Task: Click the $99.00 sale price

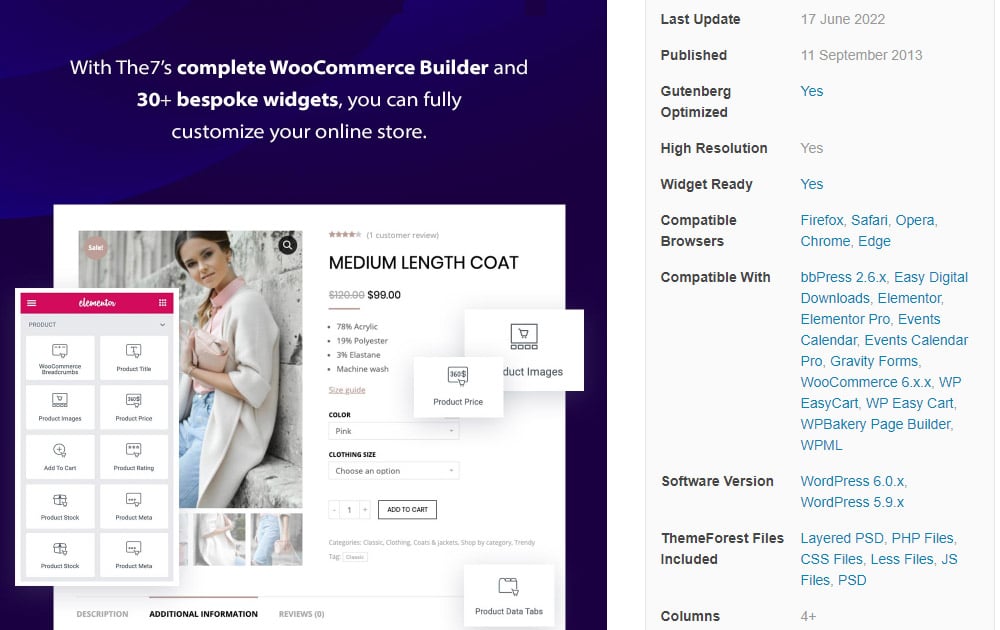Action: point(384,295)
